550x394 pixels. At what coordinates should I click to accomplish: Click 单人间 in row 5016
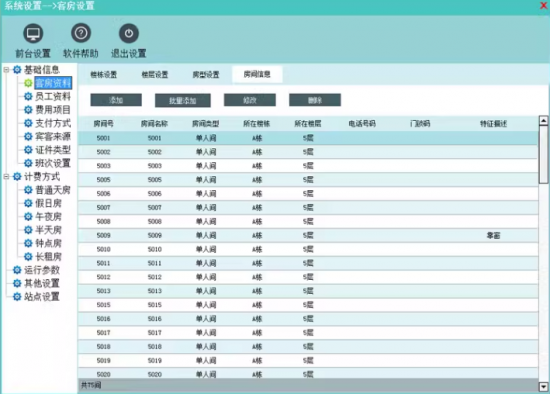point(206,319)
